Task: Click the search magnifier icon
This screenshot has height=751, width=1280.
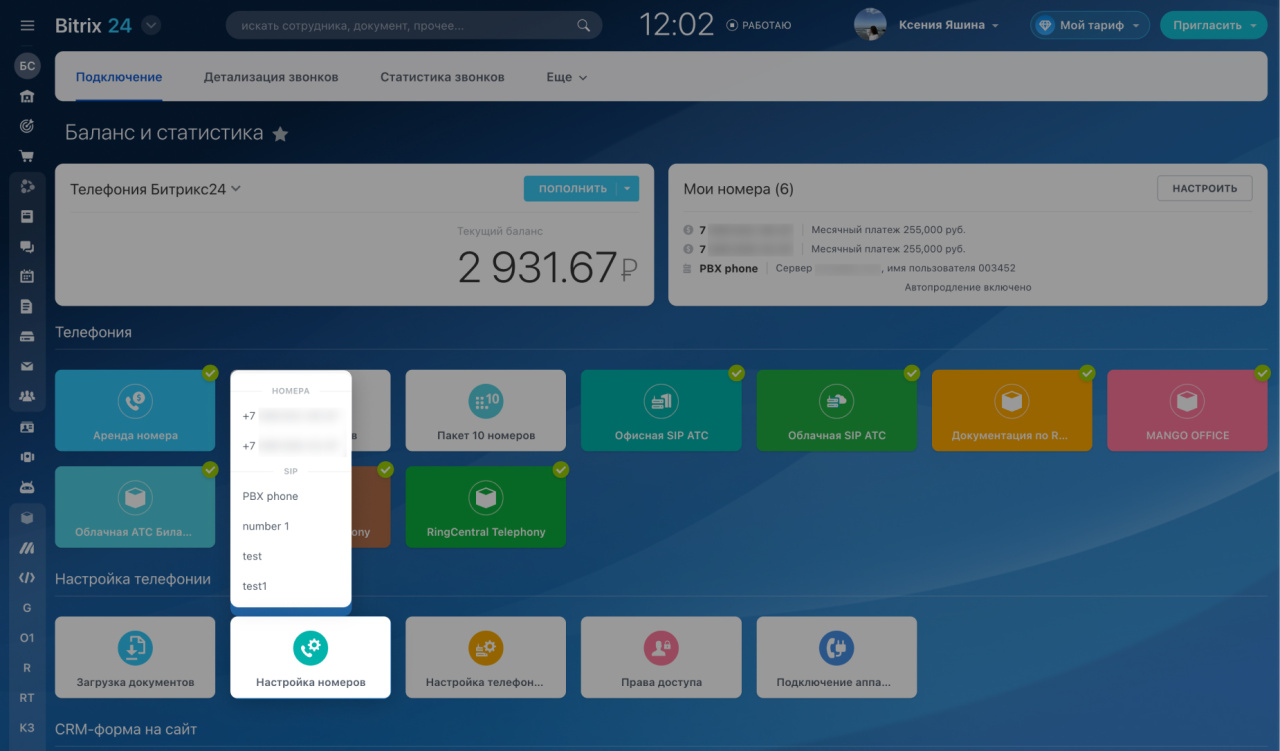Action: coord(584,25)
